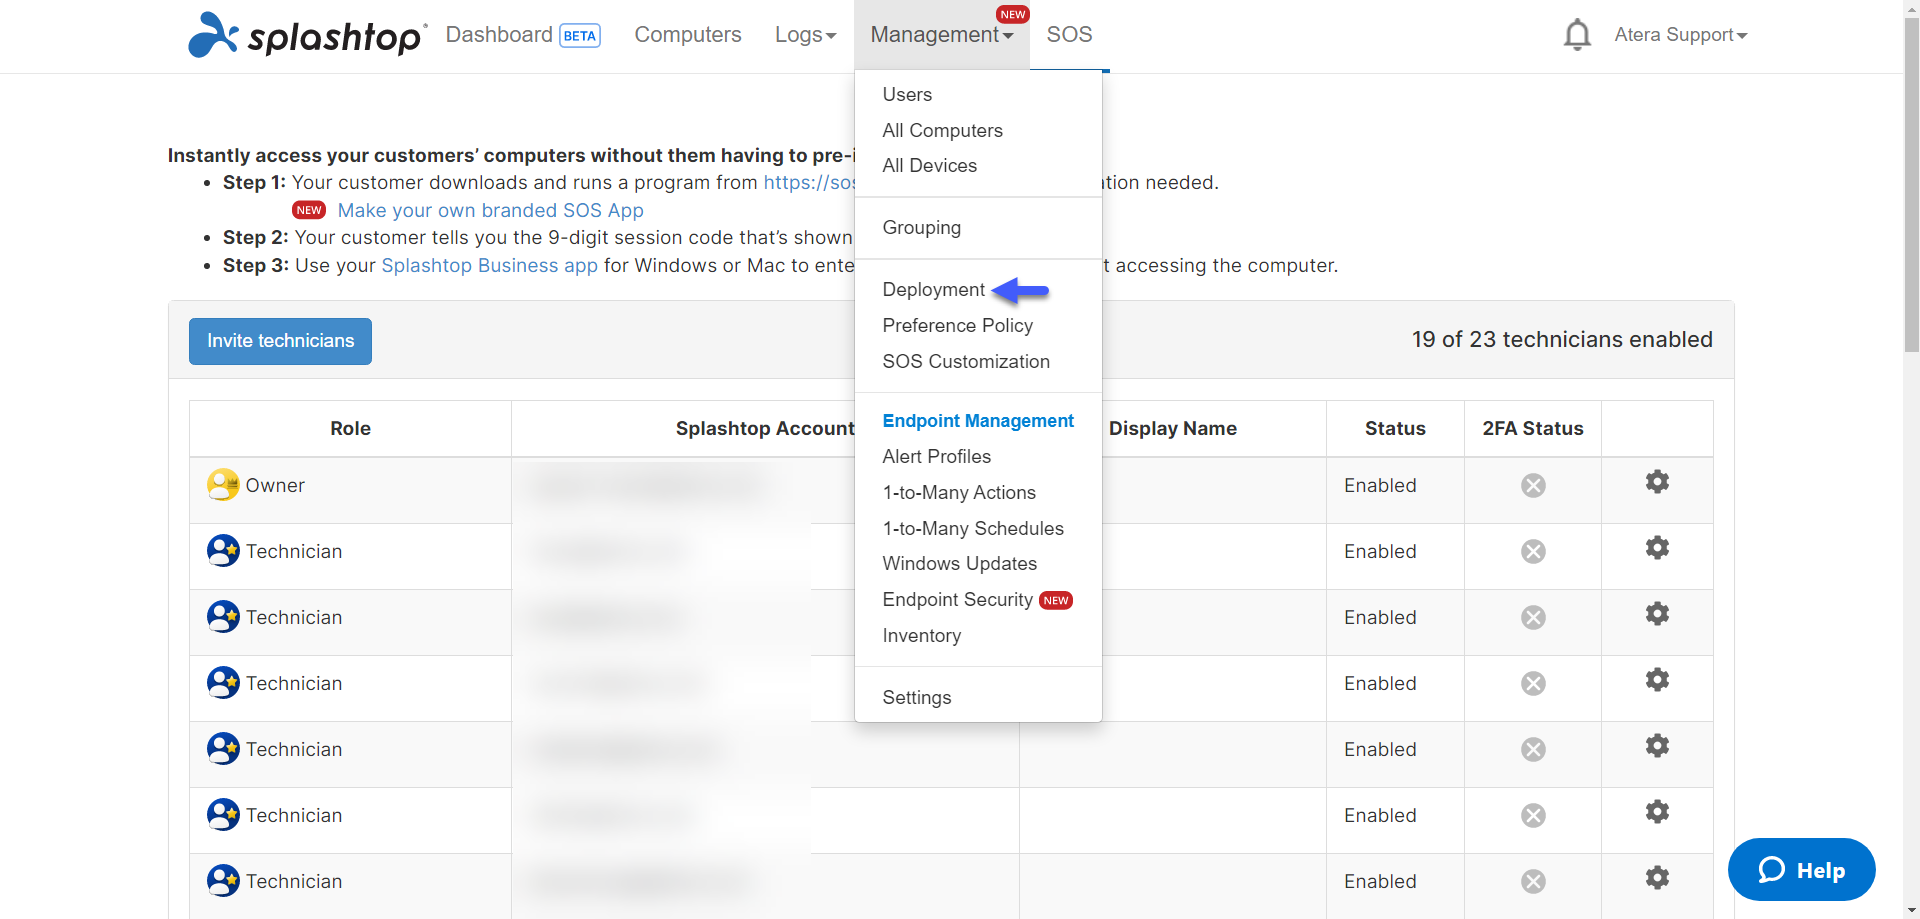This screenshot has width=1920, height=919.
Task: Expand the Logs dropdown
Action: click(x=805, y=35)
